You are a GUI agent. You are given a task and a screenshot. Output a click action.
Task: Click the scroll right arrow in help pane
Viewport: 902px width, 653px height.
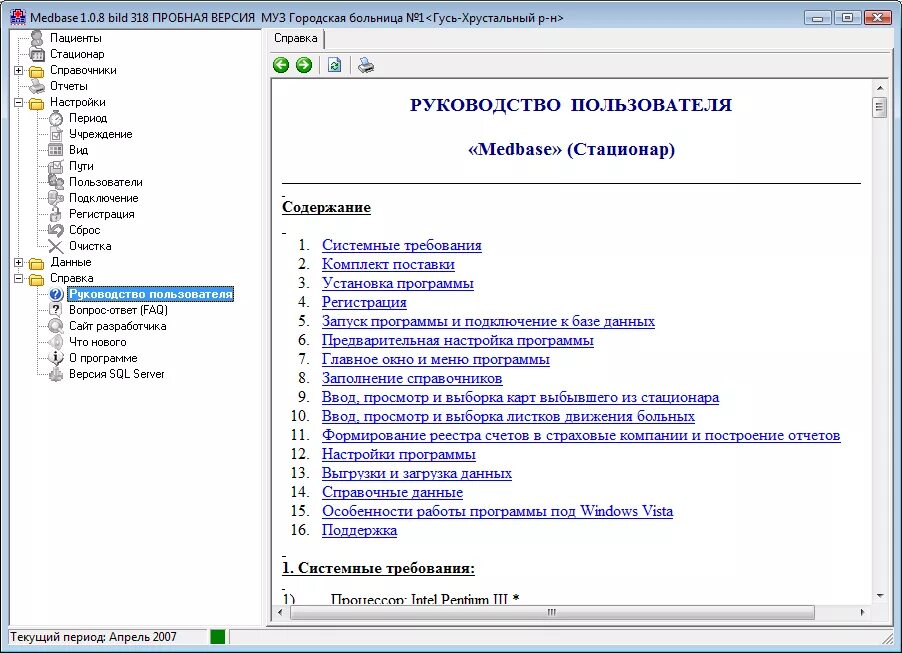point(862,612)
